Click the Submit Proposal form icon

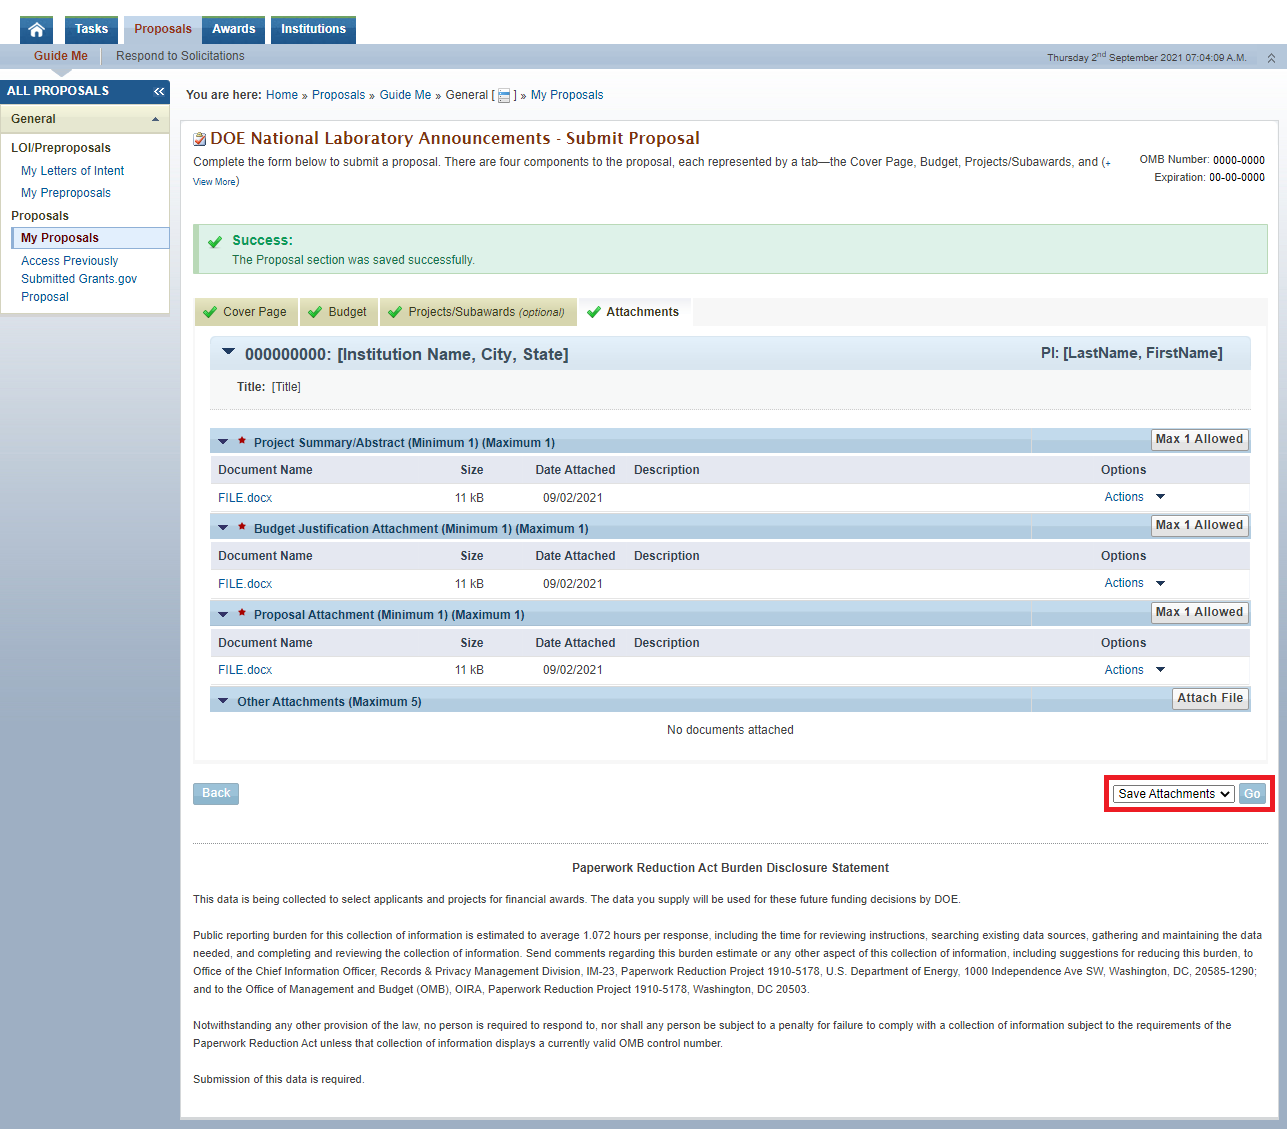click(x=200, y=139)
